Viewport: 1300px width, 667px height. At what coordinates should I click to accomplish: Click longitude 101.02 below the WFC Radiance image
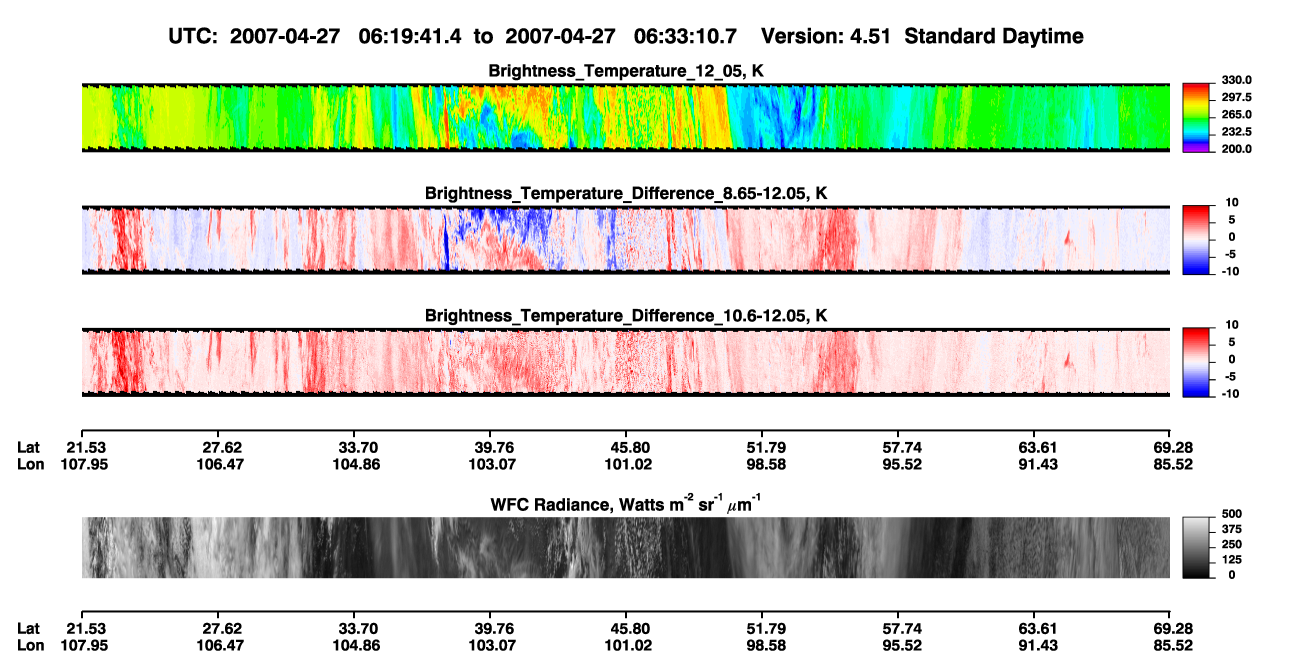click(626, 645)
